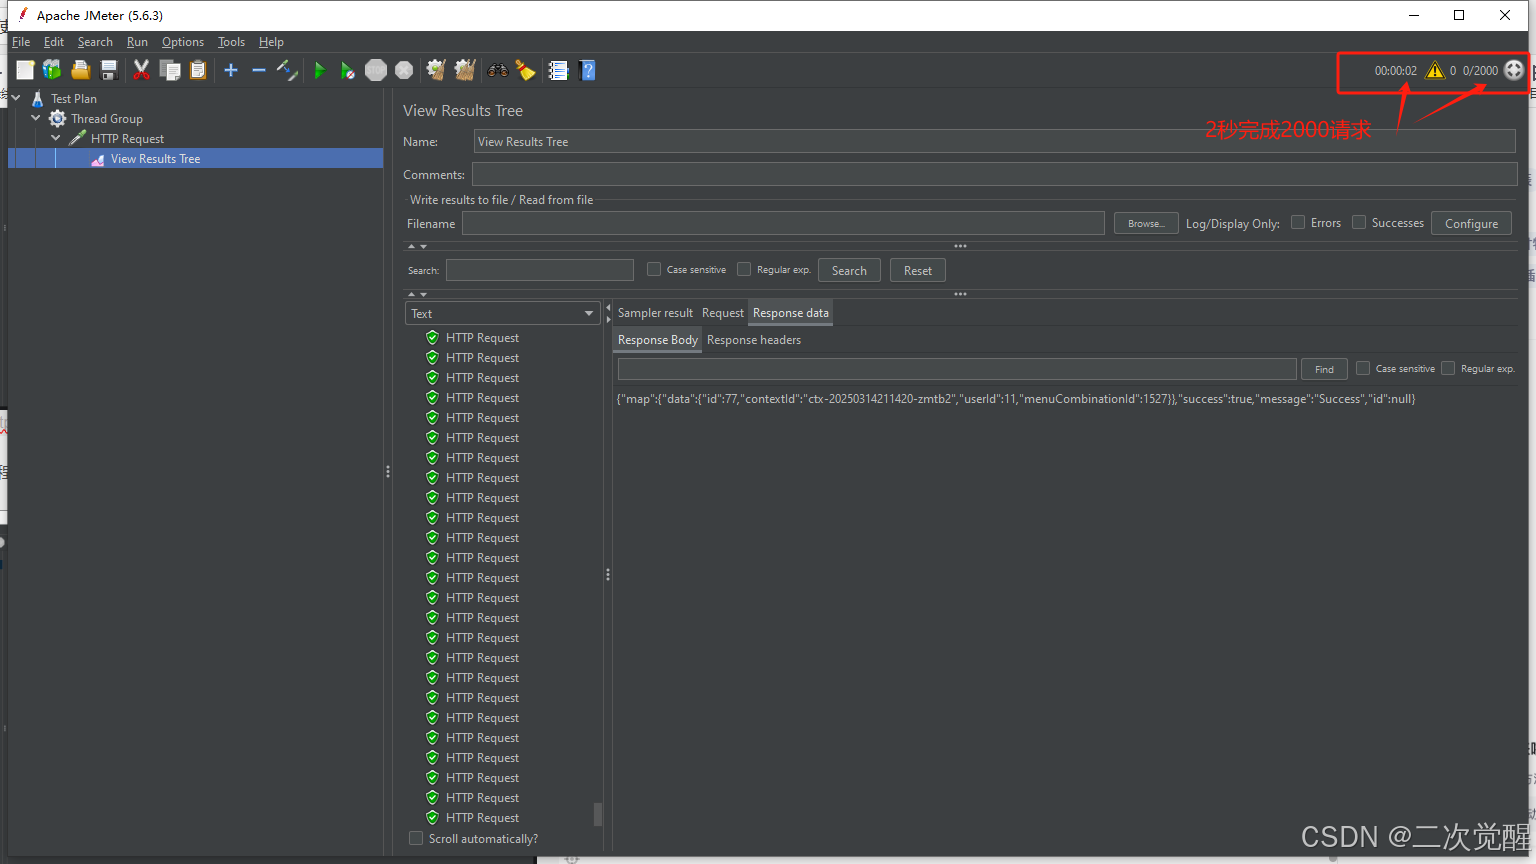Click the Browse... button
The width and height of the screenshot is (1536, 864).
tap(1146, 223)
